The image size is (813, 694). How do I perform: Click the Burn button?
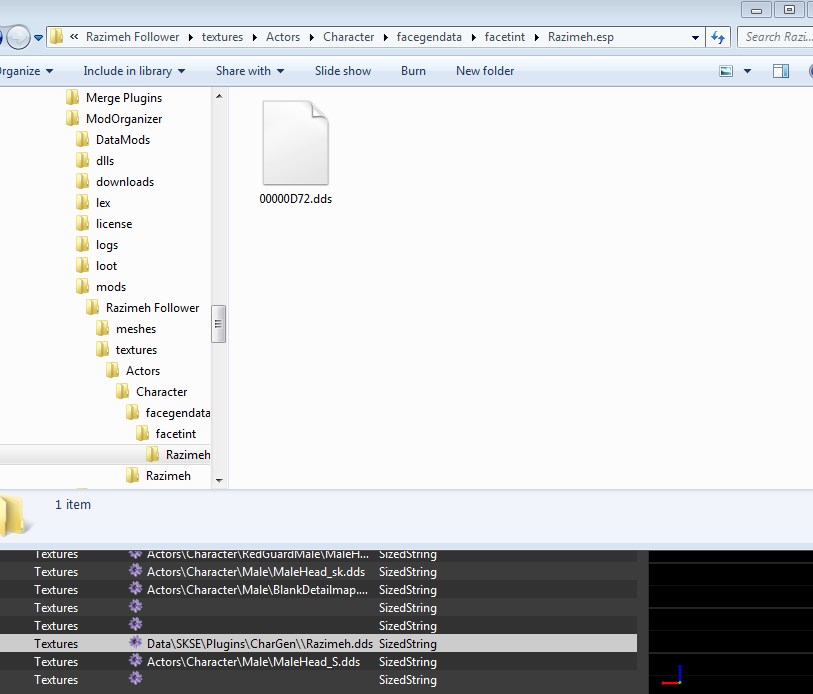click(413, 71)
